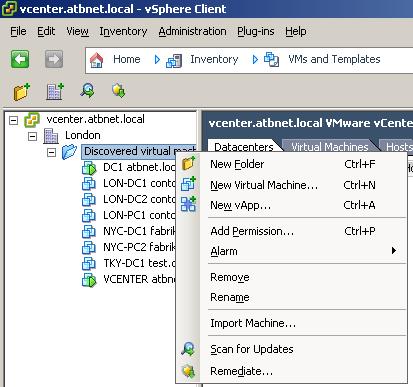Screen dimensions: 413x387
Task: Choose Rename from context menu
Action: tap(292, 297)
